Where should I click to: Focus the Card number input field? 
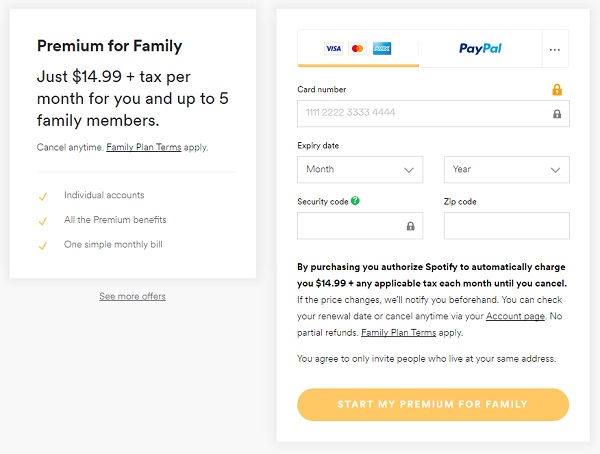pyautogui.click(x=422, y=114)
